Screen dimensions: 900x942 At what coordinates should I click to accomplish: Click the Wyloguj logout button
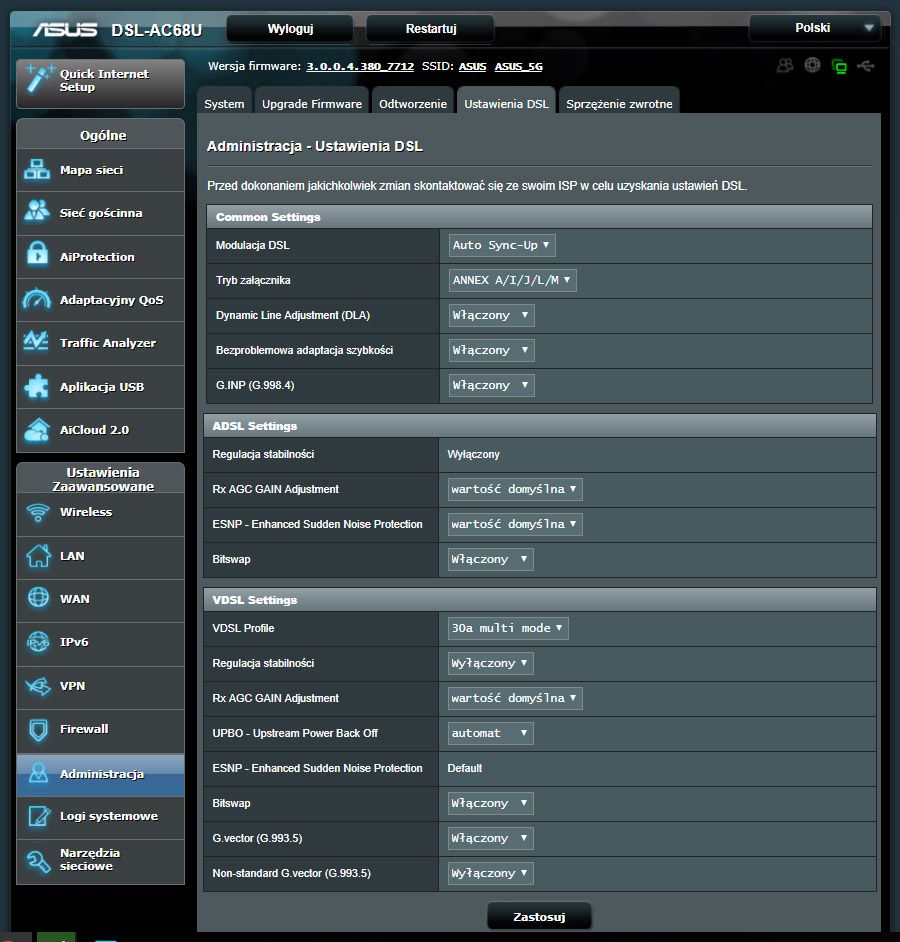pyautogui.click(x=290, y=29)
